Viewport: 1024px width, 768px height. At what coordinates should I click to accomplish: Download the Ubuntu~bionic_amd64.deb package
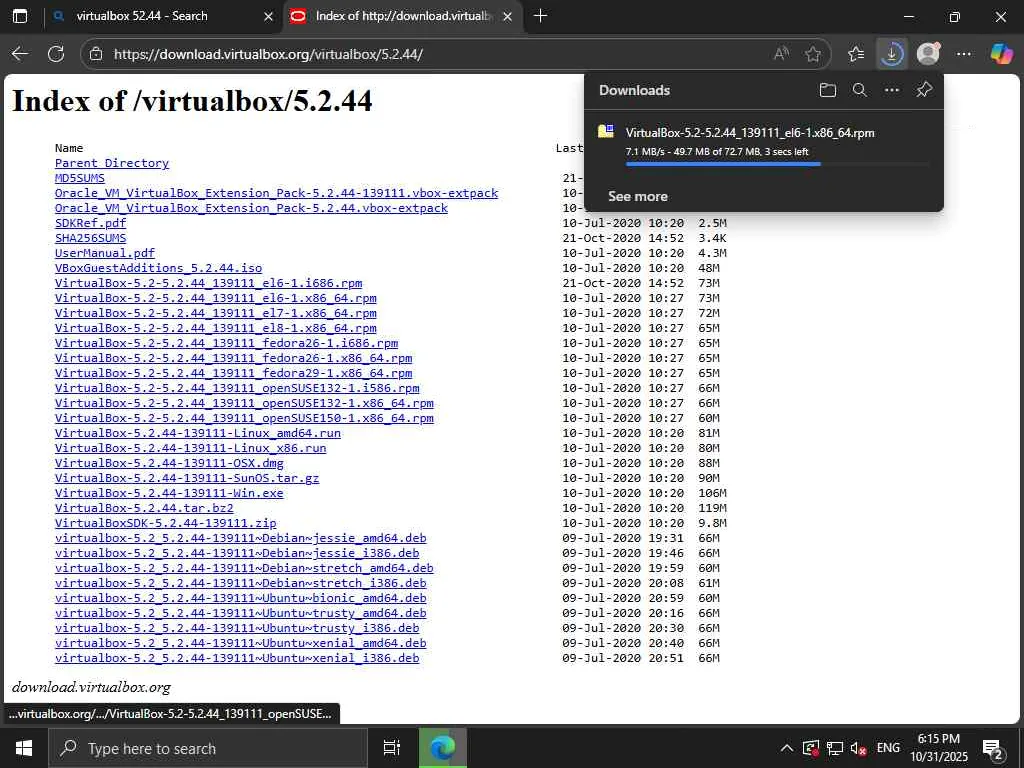tap(240, 598)
